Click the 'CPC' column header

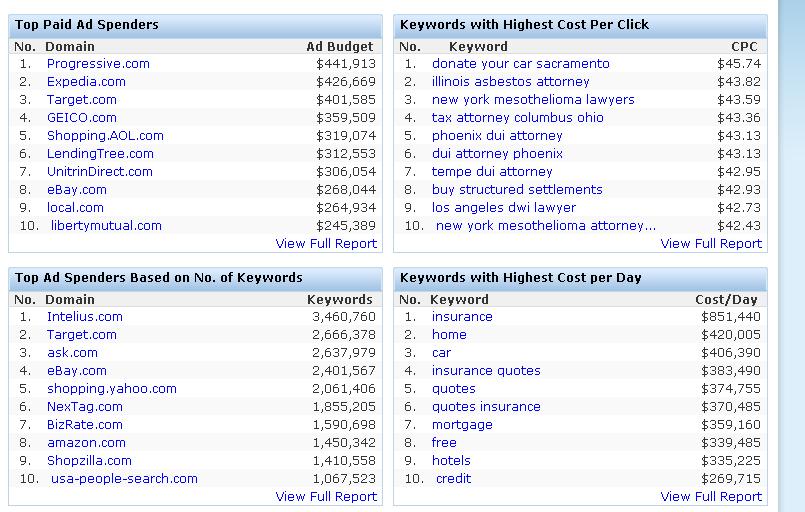pyautogui.click(x=744, y=46)
